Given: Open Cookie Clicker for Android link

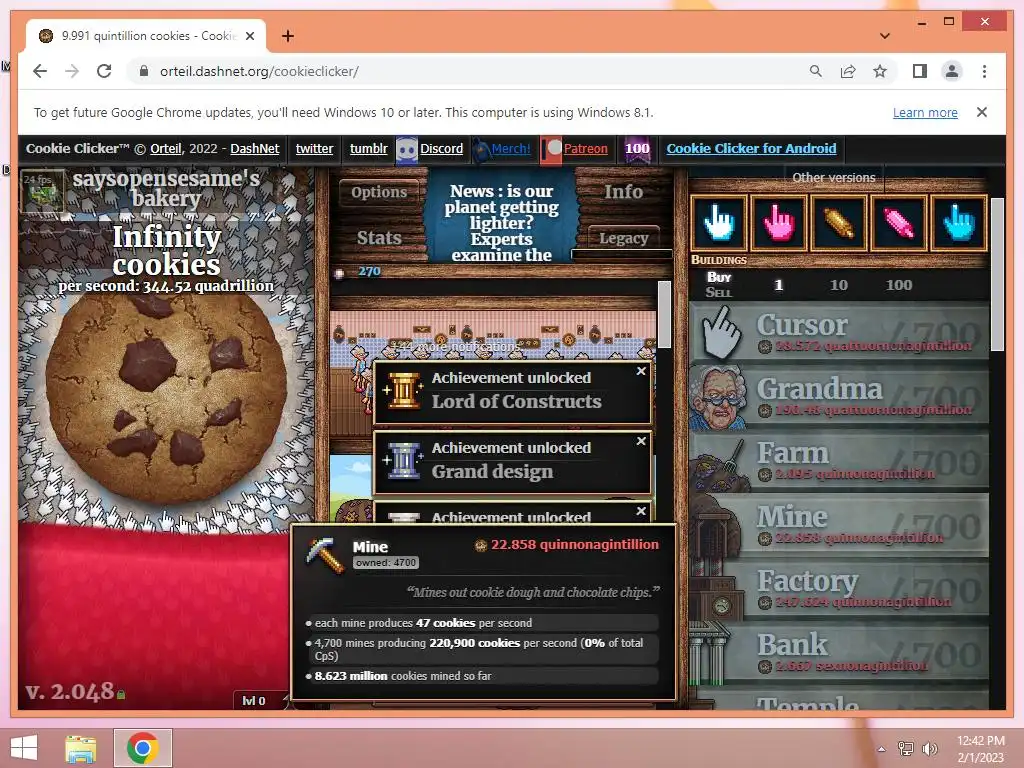Looking at the screenshot, I should coord(751,148).
